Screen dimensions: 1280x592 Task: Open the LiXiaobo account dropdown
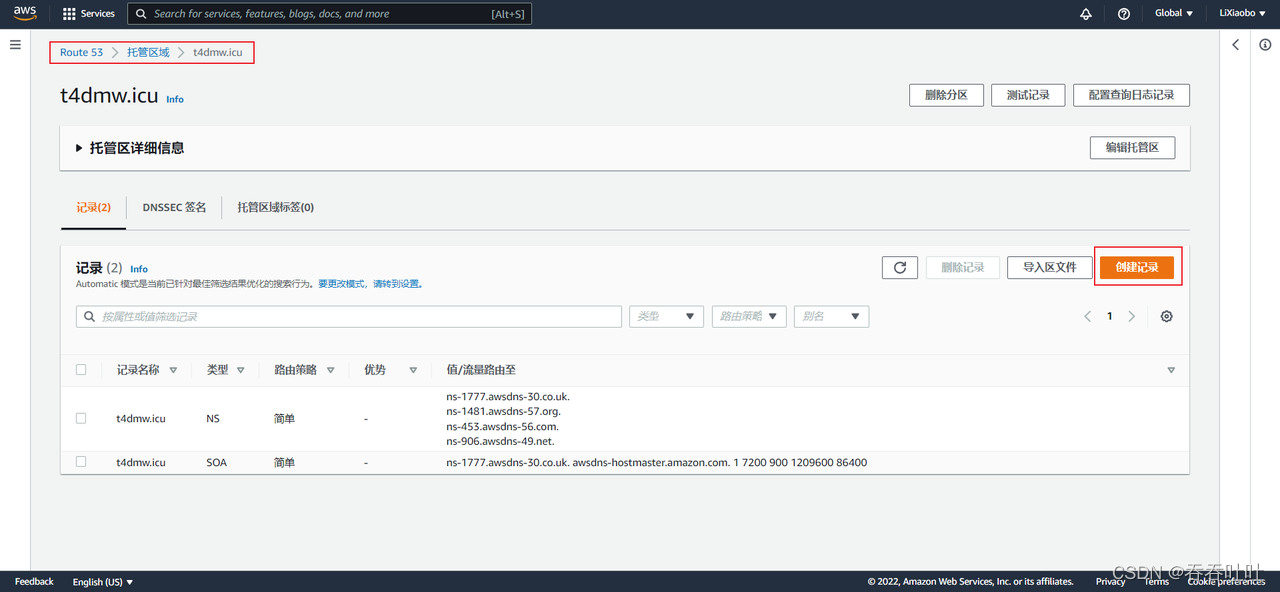pyautogui.click(x=1243, y=14)
